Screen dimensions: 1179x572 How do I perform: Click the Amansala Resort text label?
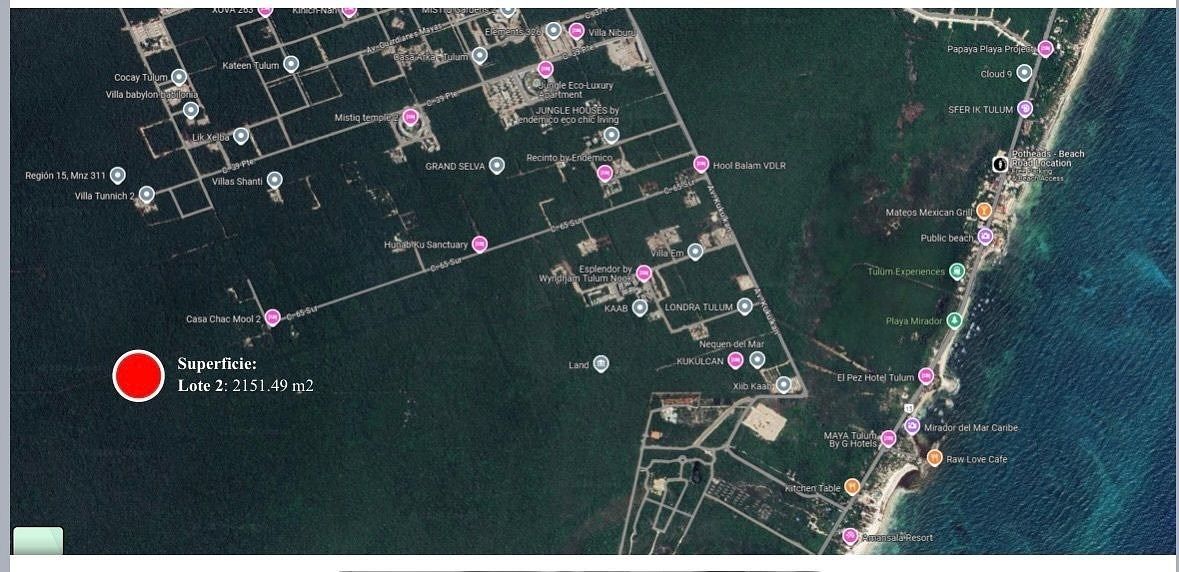(898, 538)
